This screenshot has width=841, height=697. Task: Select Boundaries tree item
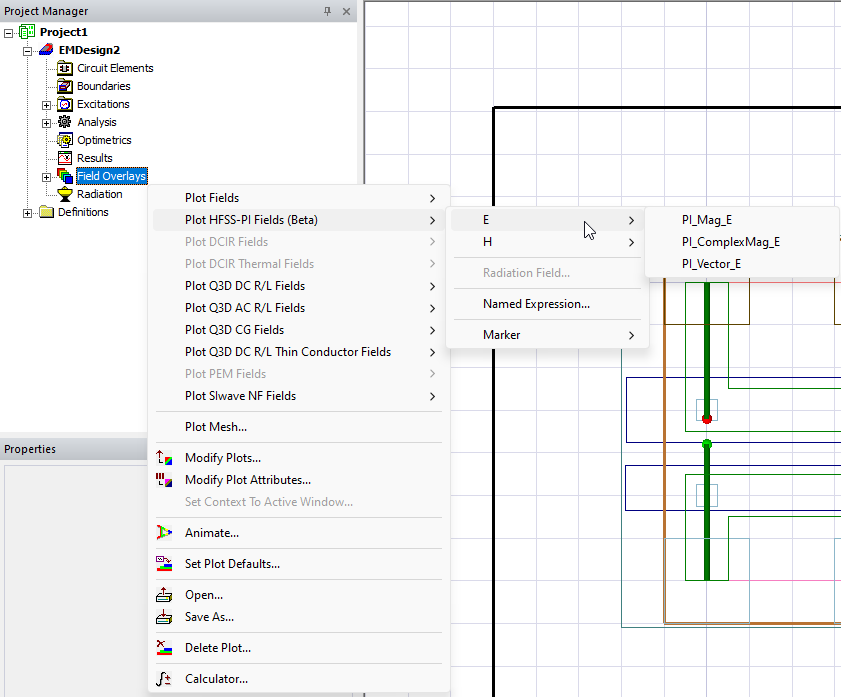coord(104,86)
